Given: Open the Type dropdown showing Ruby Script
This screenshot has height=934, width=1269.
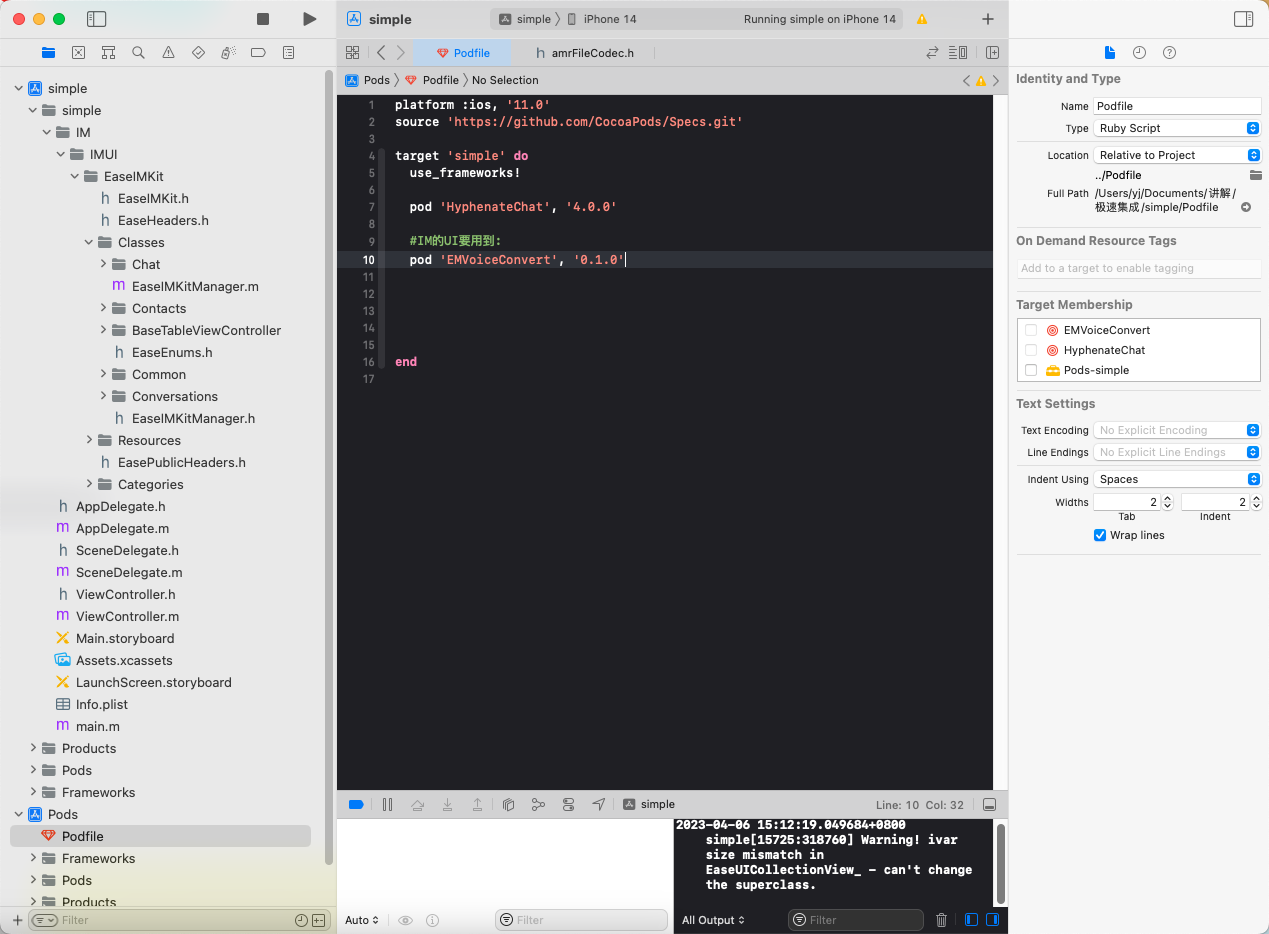Looking at the screenshot, I should pyautogui.click(x=1177, y=128).
